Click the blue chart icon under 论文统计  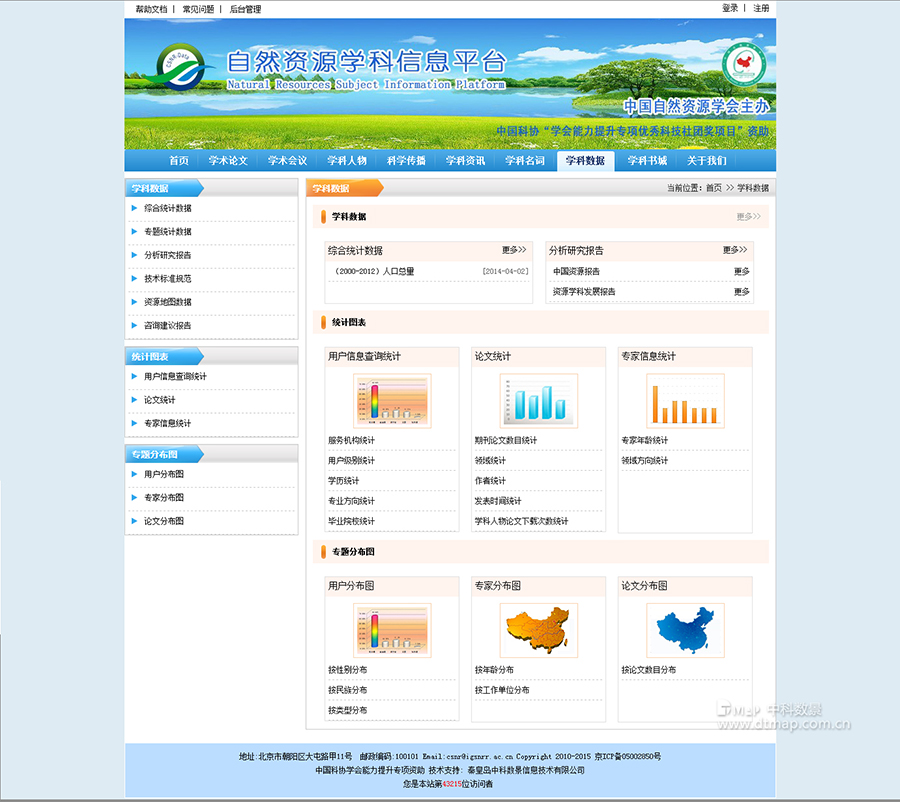pyautogui.click(x=537, y=399)
